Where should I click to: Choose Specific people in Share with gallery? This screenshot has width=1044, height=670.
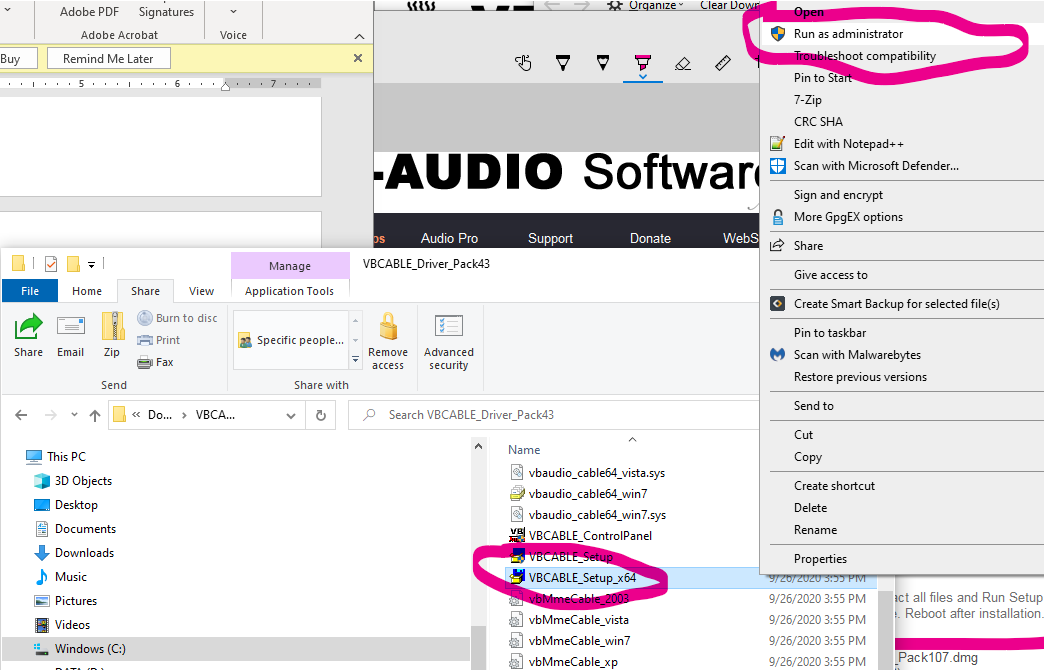point(292,340)
